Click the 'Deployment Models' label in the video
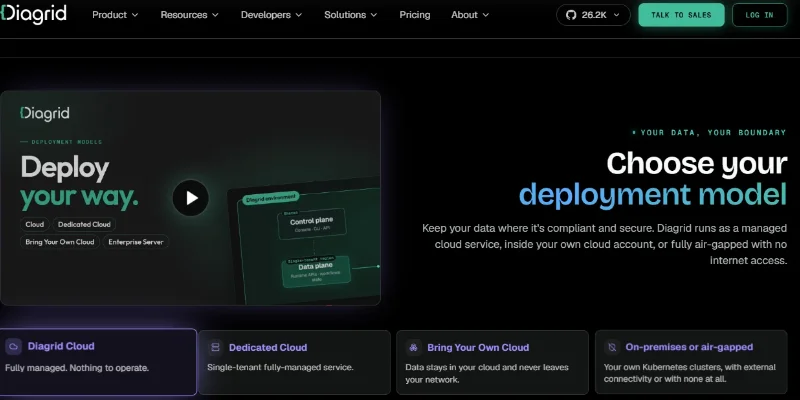The height and width of the screenshot is (400, 800). tap(61, 142)
